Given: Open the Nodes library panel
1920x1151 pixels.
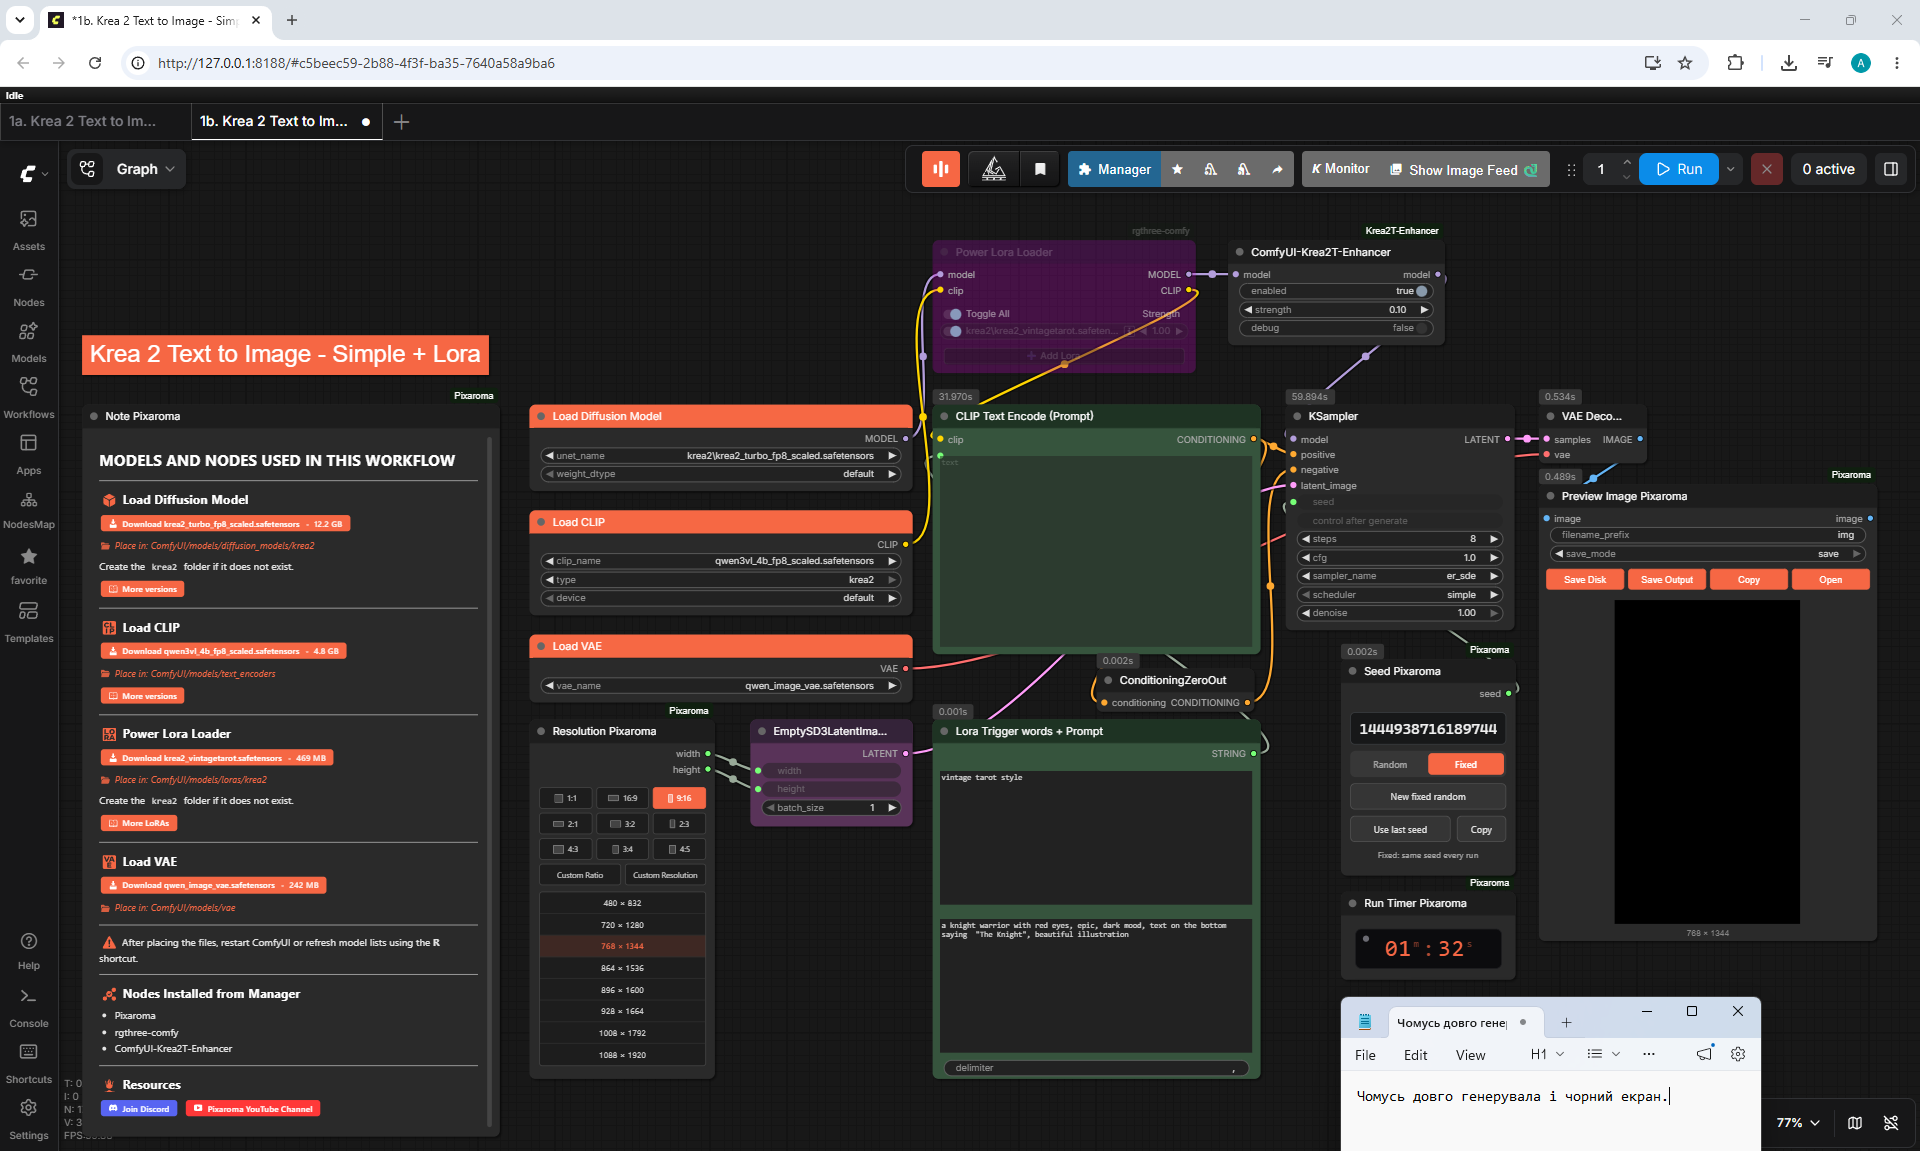Looking at the screenshot, I should pyautogui.click(x=28, y=285).
